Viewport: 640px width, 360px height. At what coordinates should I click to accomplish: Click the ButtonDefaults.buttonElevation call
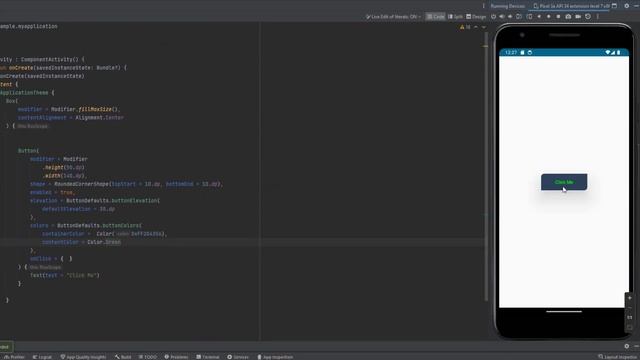pos(113,201)
